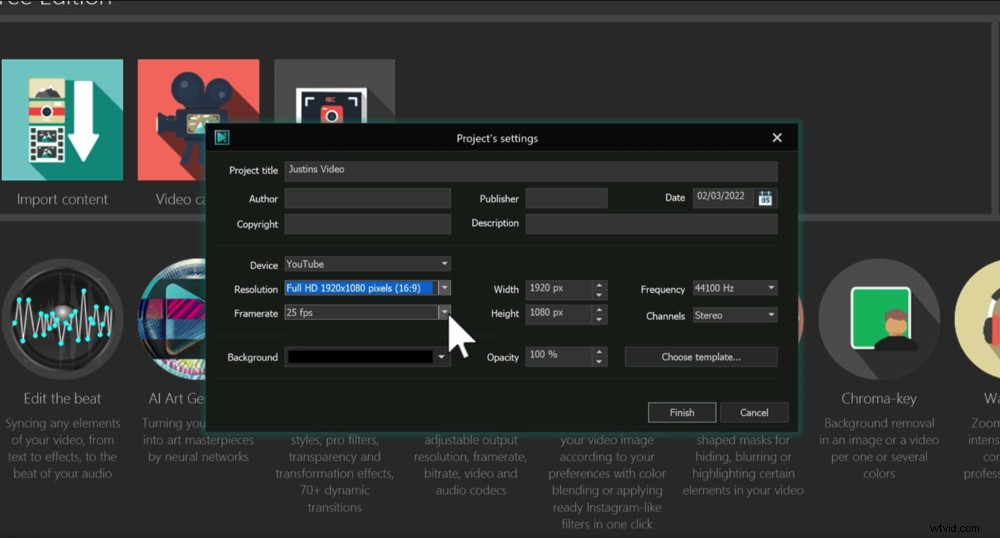Open the Edit the beat feature icon
Viewport: 1000px width, 538px height.
[62, 319]
